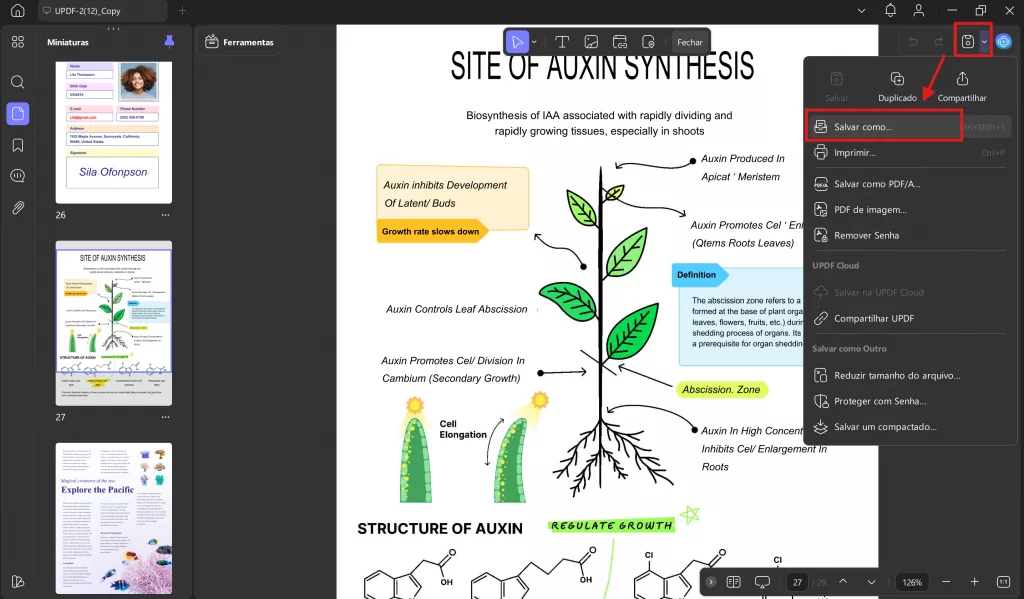Expand the save options dropdown arrow
Screen dimensions: 1024x599
tap(984, 42)
